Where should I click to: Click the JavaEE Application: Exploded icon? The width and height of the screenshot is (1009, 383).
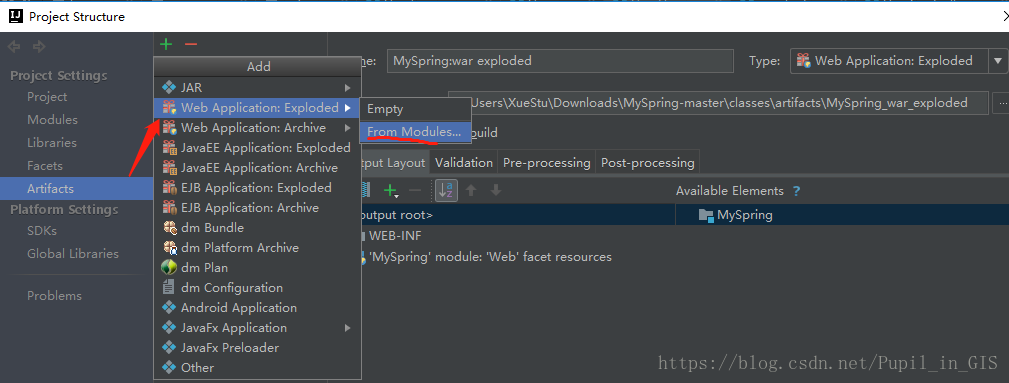point(169,147)
